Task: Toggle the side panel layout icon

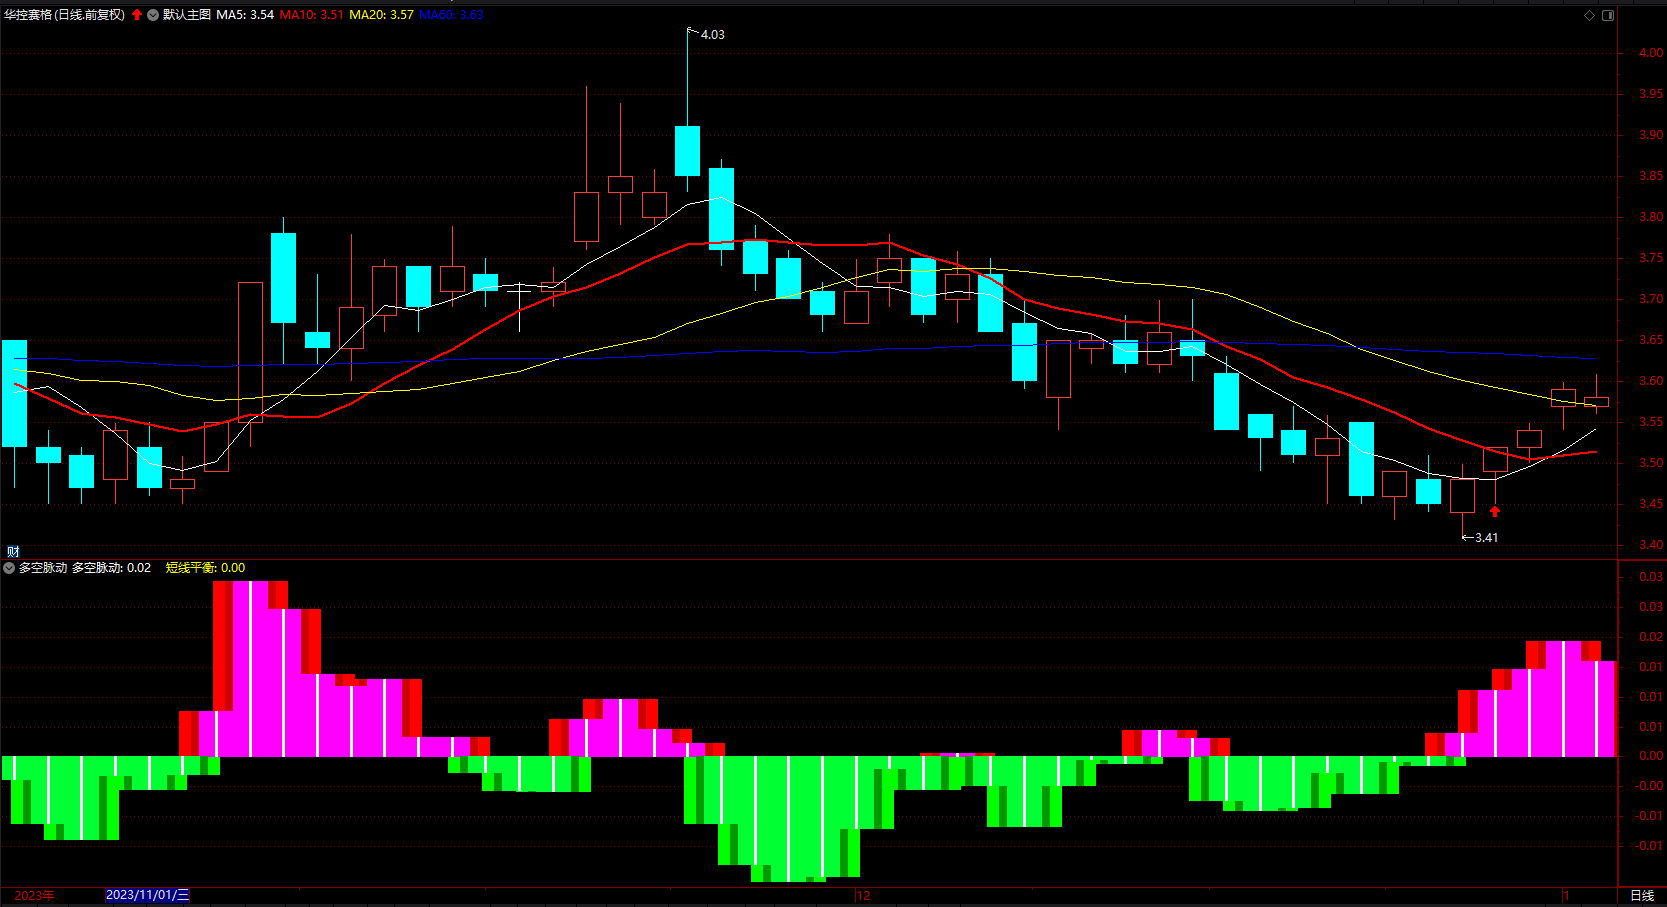Action: 1608,15
